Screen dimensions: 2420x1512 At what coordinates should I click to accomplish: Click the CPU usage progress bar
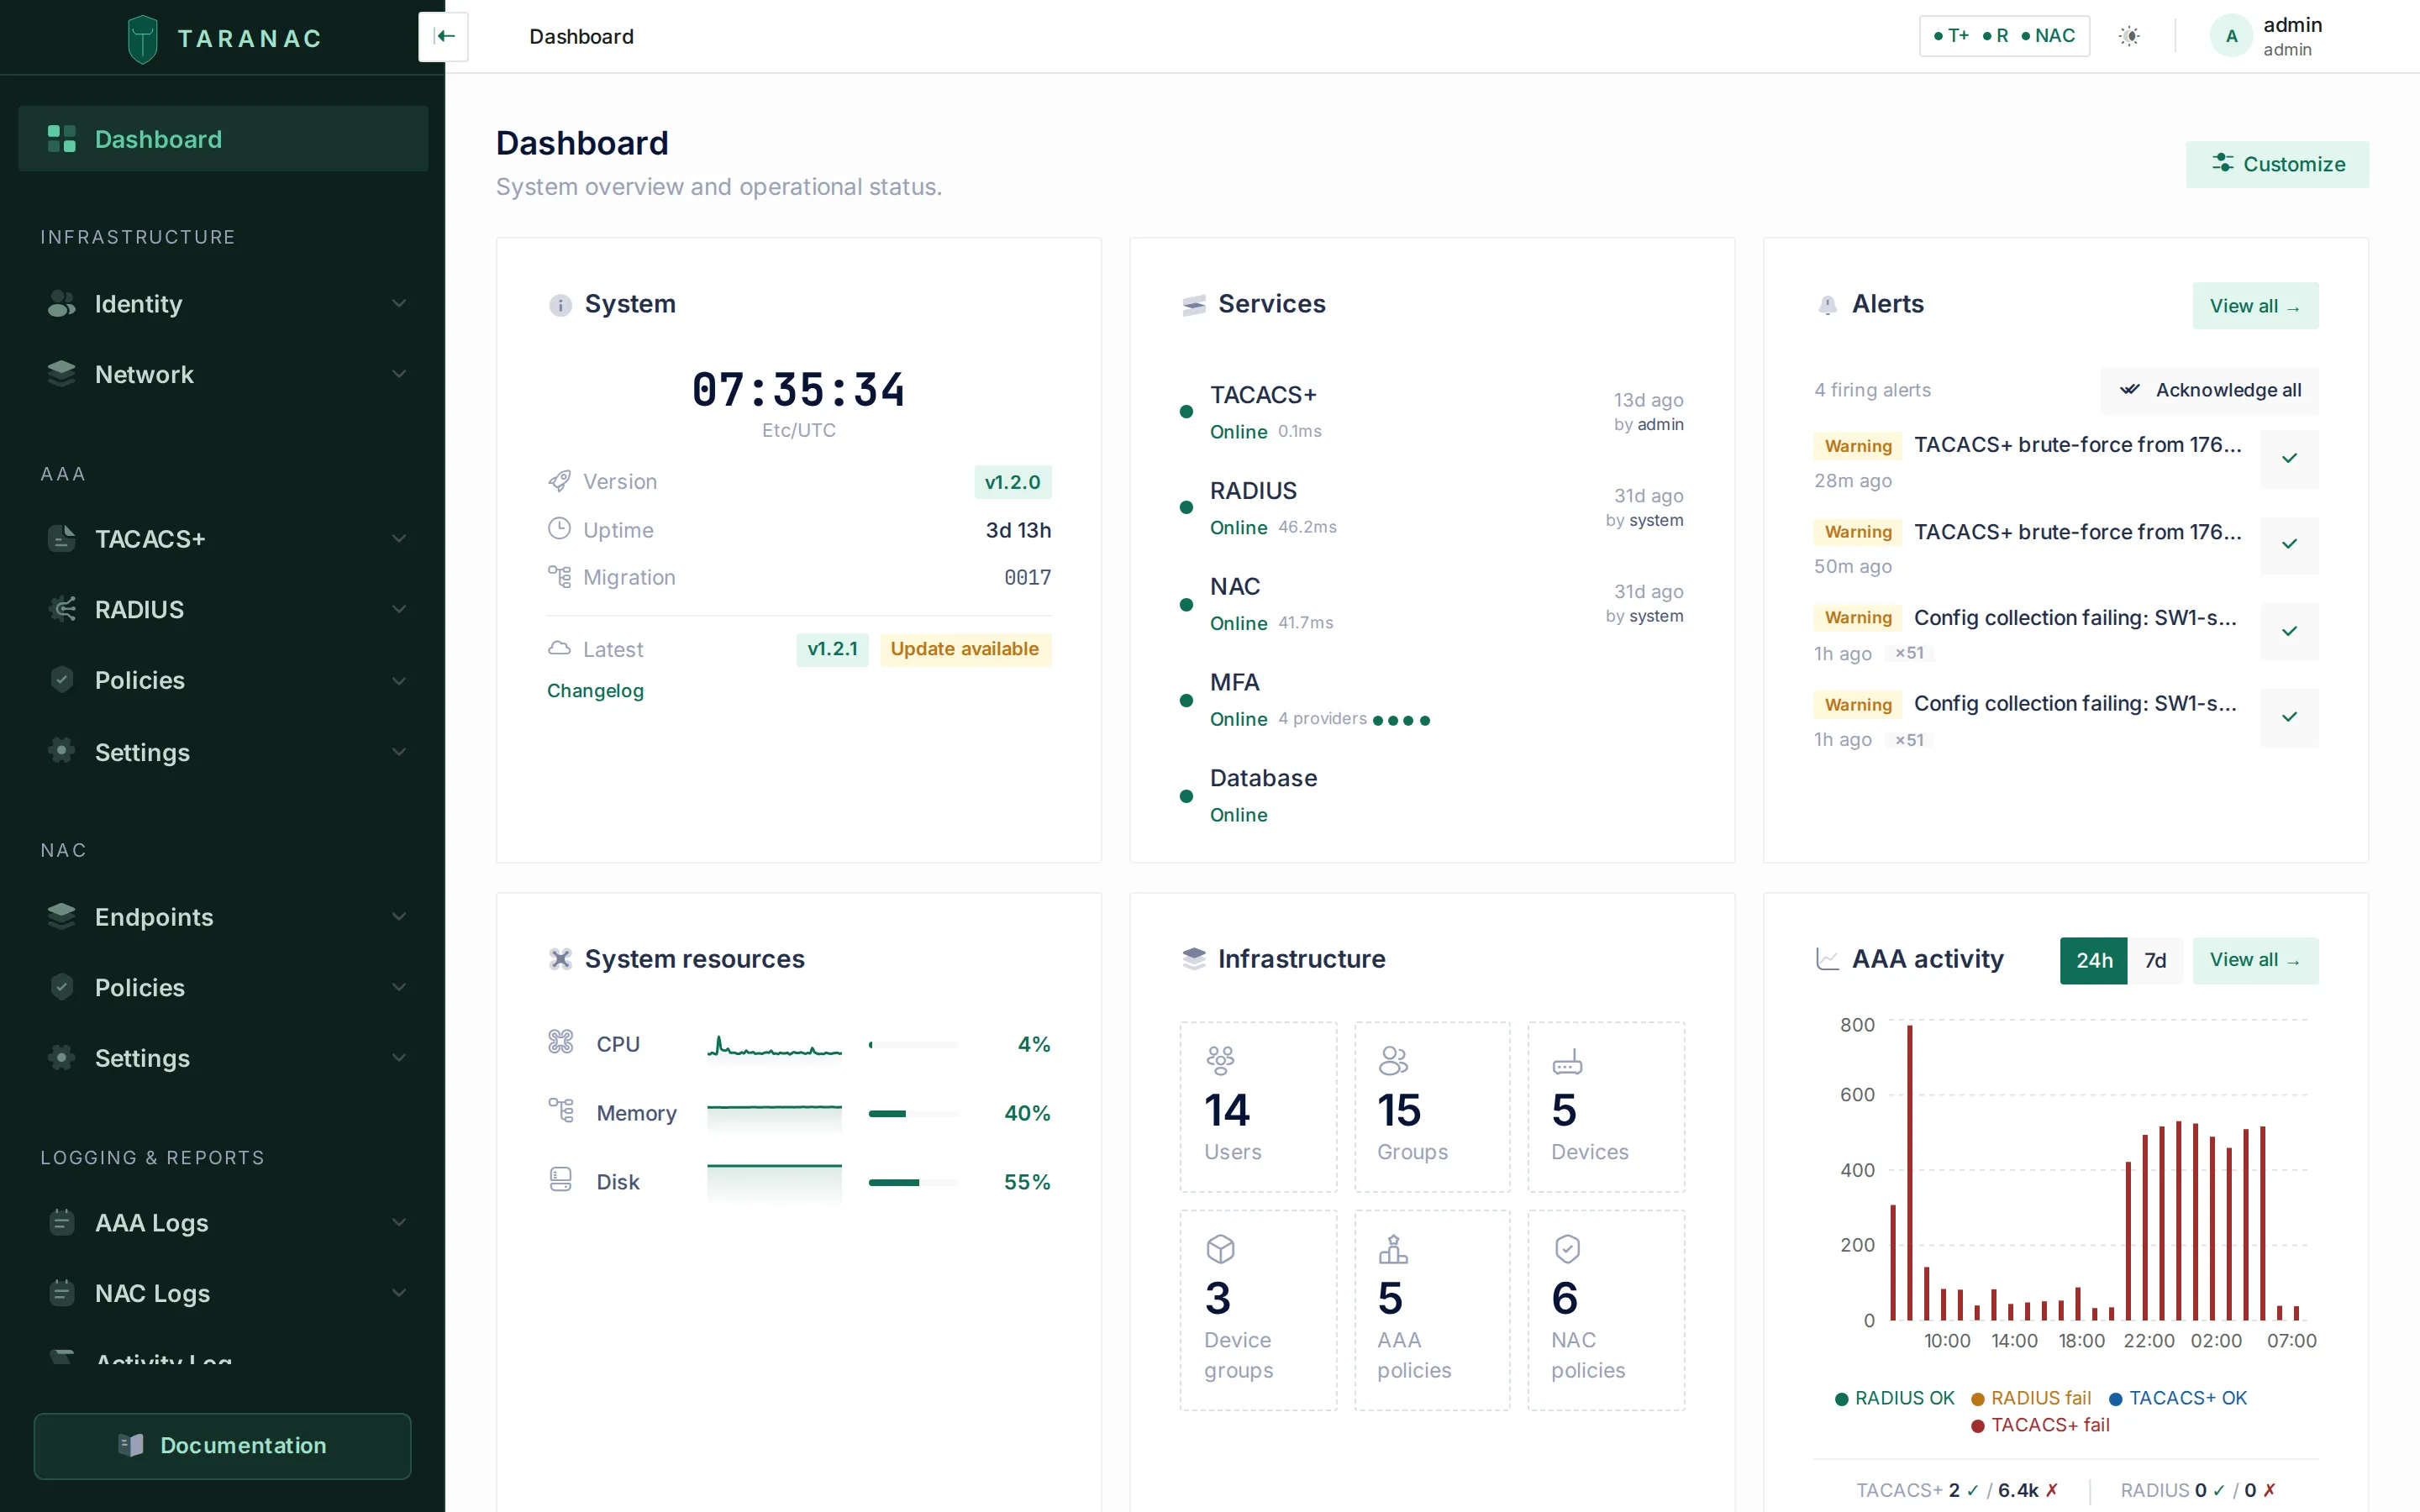tap(913, 1044)
